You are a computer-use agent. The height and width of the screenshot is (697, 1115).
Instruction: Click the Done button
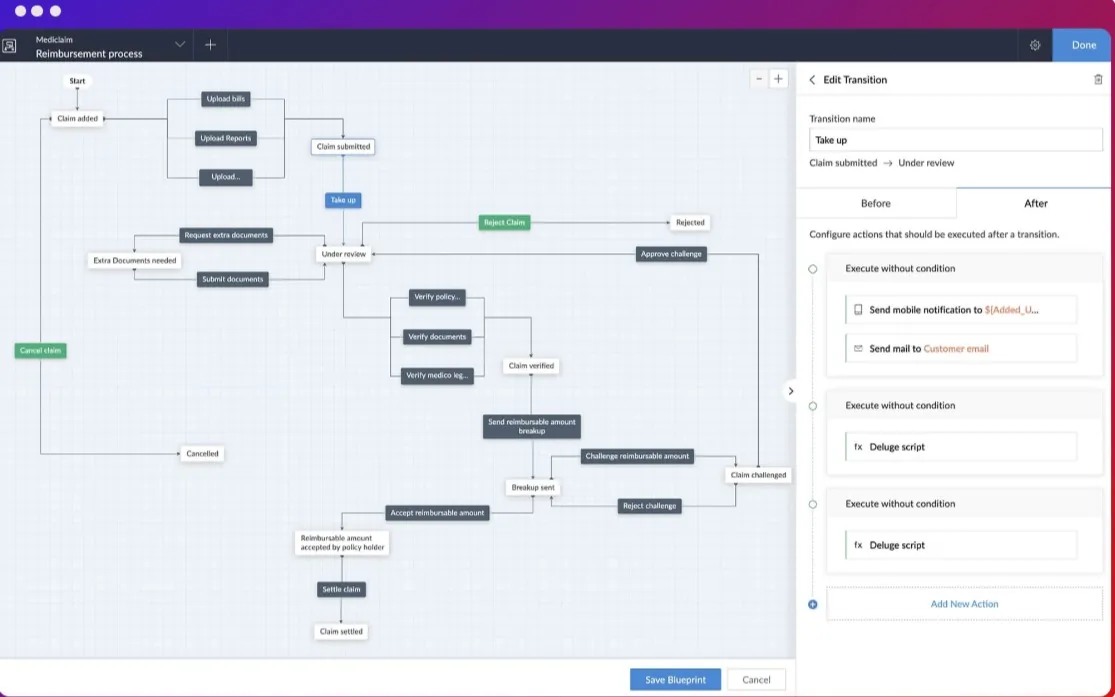click(x=1083, y=45)
